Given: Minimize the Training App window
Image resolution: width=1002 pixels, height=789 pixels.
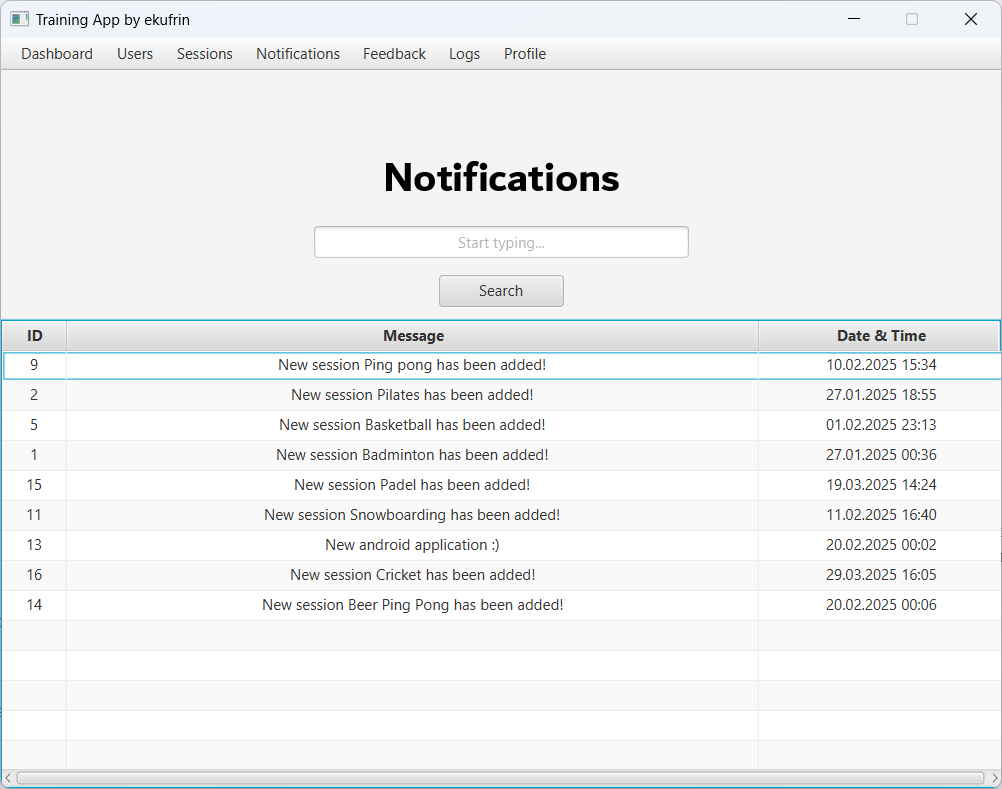Looking at the screenshot, I should pos(854,19).
